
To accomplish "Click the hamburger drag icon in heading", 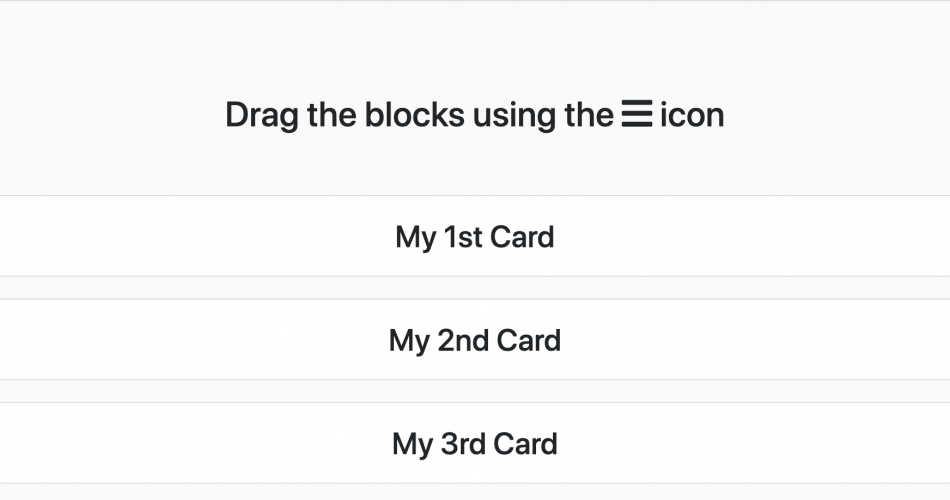I will tap(636, 115).
